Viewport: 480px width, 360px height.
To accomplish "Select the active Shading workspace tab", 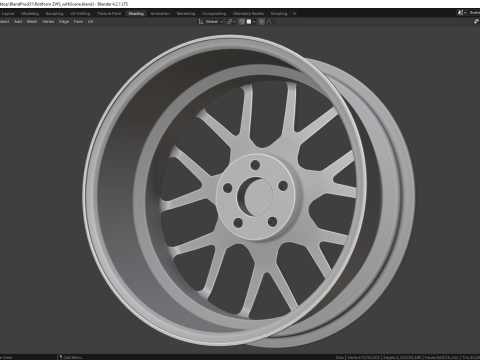I will 136,14.
